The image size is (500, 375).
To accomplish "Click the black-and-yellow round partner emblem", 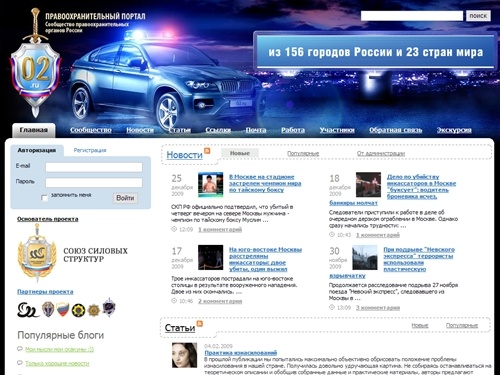I will pyautogui.click(x=78, y=310).
